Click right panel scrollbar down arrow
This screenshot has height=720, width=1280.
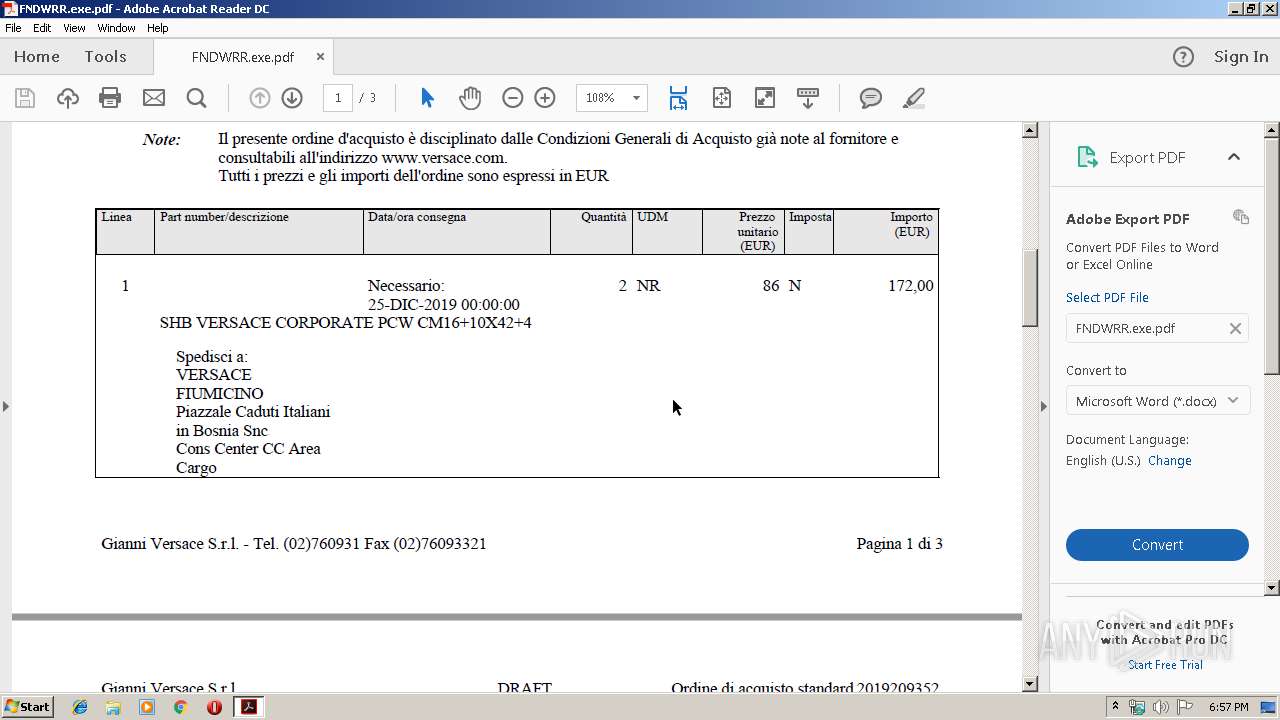pyautogui.click(x=1272, y=588)
